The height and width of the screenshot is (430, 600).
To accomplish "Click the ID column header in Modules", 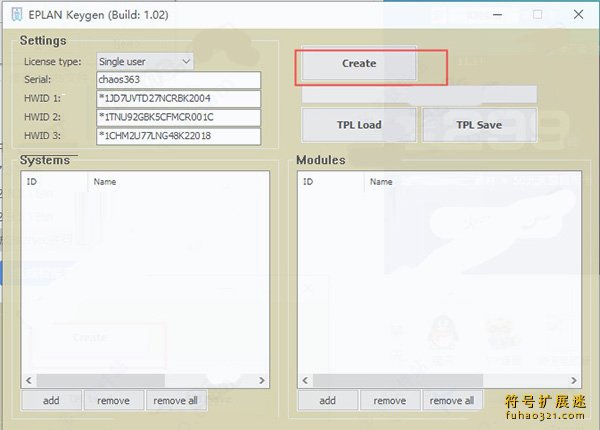I will point(331,182).
